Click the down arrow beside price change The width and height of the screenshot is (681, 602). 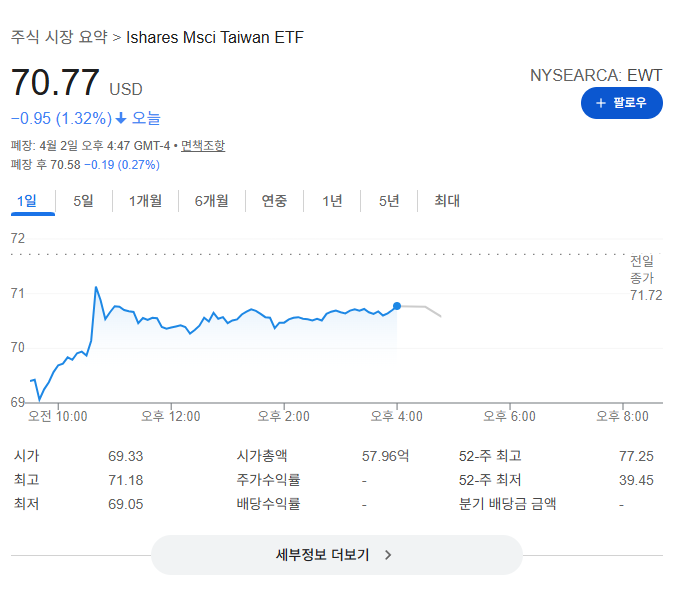tap(121, 118)
